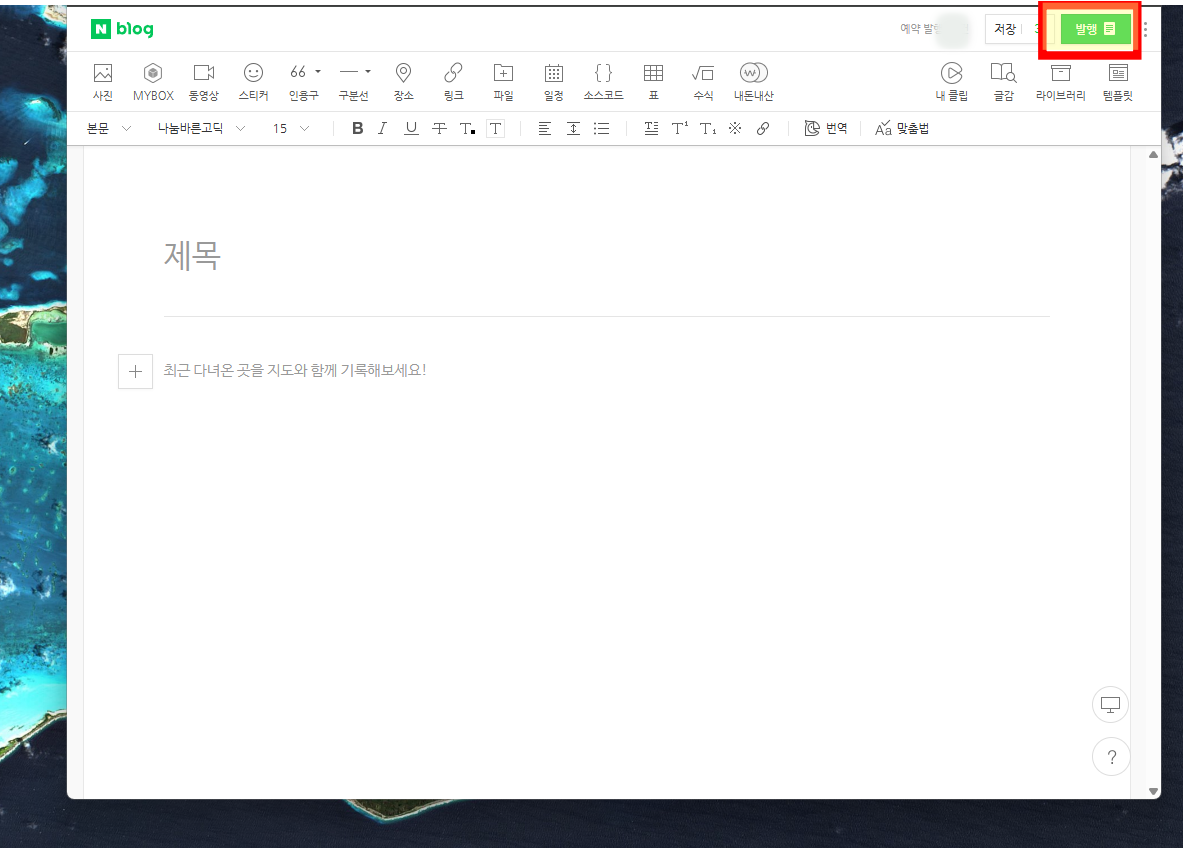Insert special character symbol
The width and height of the screenshot is (1183, 848).
[735, 128]
